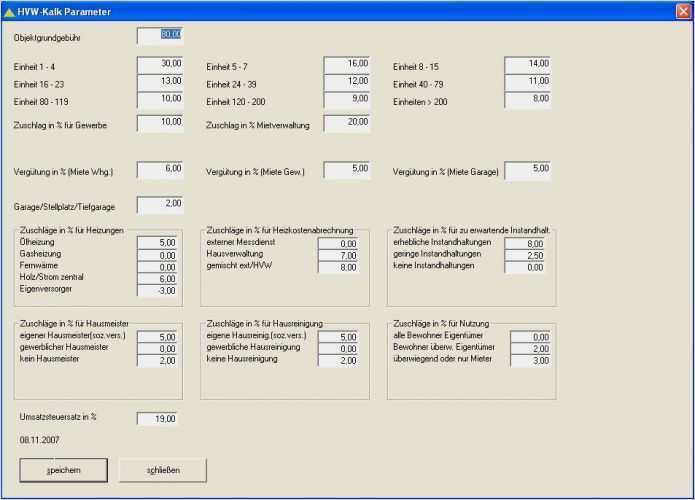Screen dimensions: 695x500
Task: Edit the Umsatzsteuersatz in % field
Action: point(157,418)
